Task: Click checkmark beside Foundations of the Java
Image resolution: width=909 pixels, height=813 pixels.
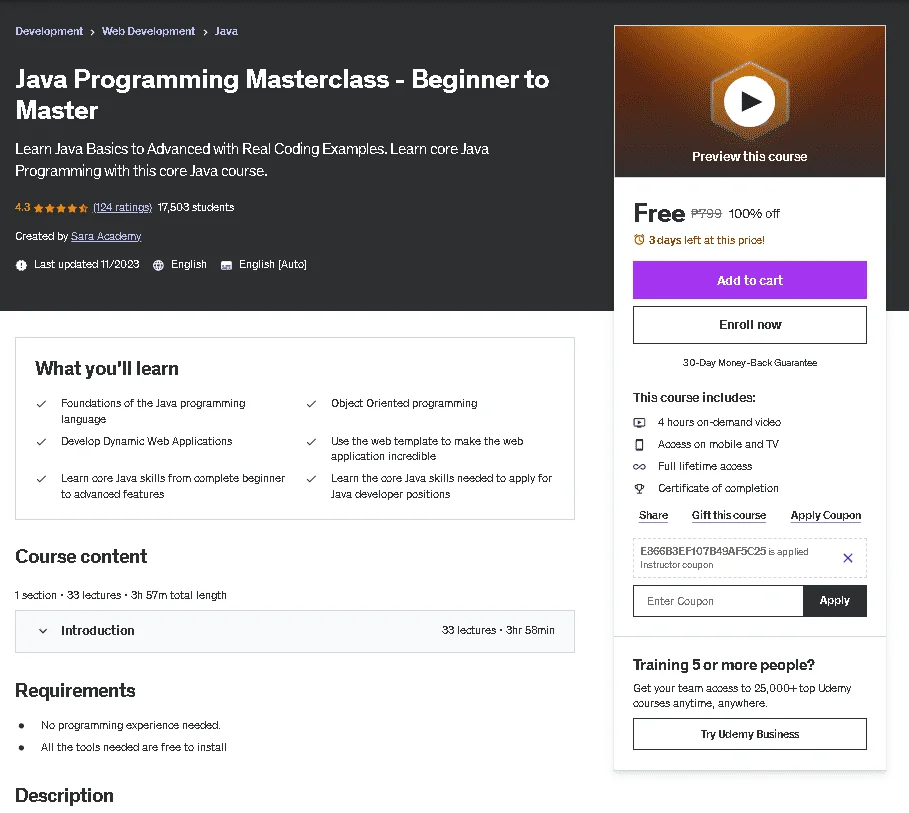Action: (x=41, y=404)
